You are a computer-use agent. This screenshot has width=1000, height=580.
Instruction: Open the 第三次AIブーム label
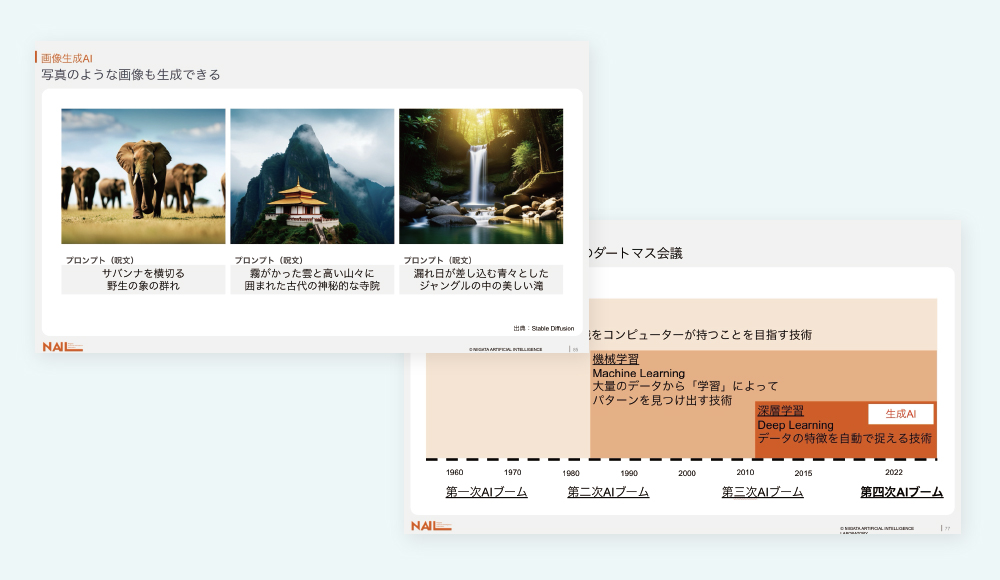click(x=762, y=492)
